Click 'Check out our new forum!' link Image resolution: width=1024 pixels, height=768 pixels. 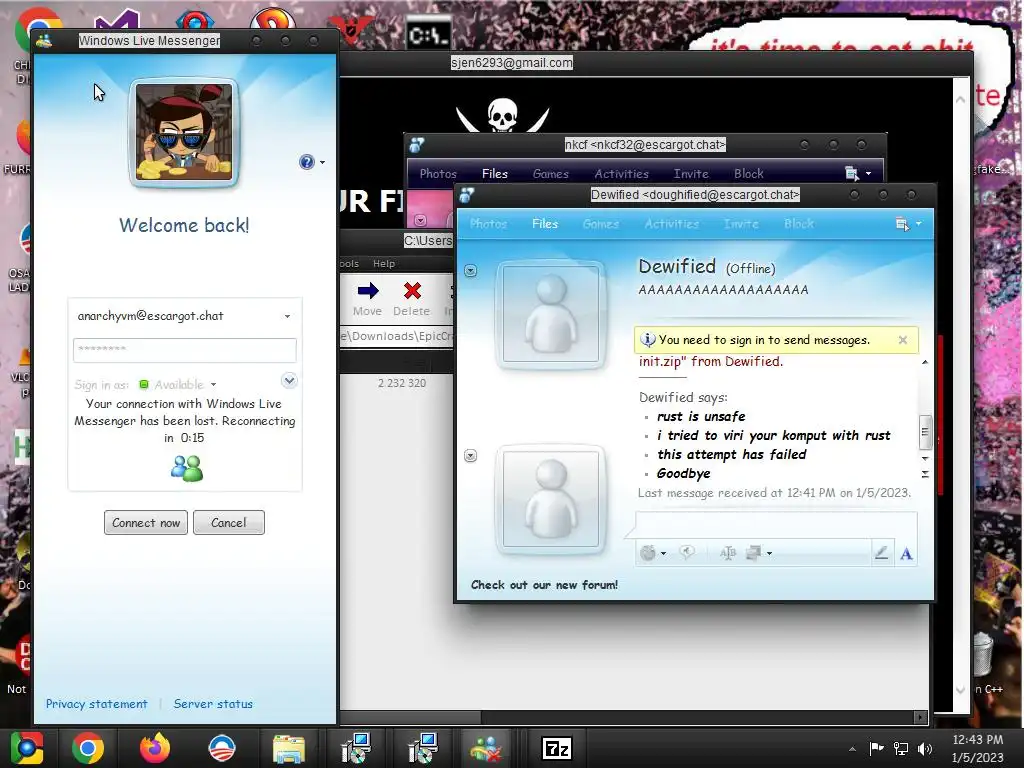pyautogui.click(x=544, y=585)
